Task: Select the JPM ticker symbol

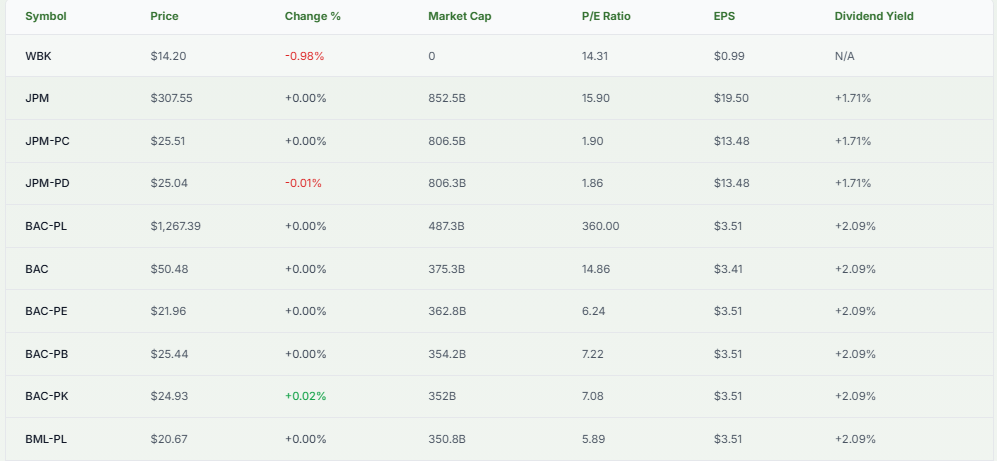Action: pyautogui.click(x=37, y=98)
